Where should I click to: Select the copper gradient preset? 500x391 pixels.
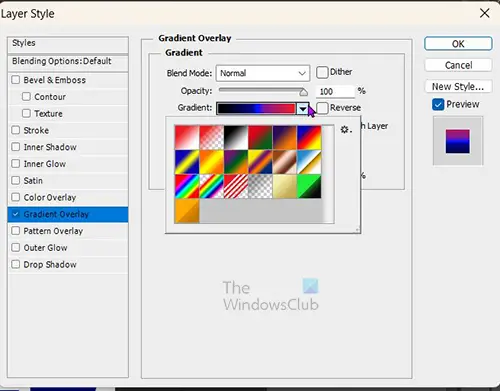tap(285, 162)
